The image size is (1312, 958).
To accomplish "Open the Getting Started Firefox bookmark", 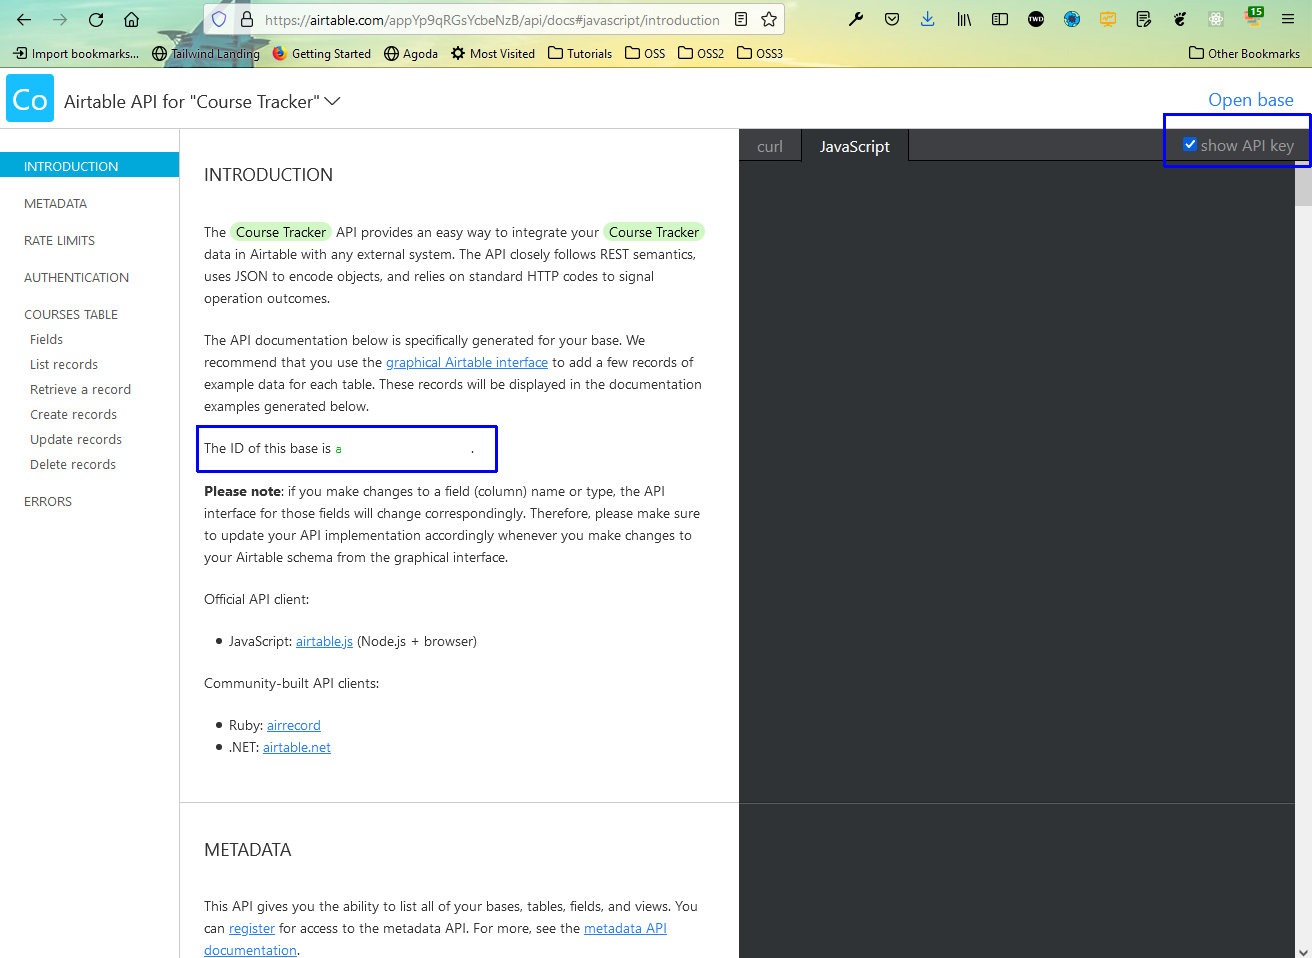I will pos(322,53).
